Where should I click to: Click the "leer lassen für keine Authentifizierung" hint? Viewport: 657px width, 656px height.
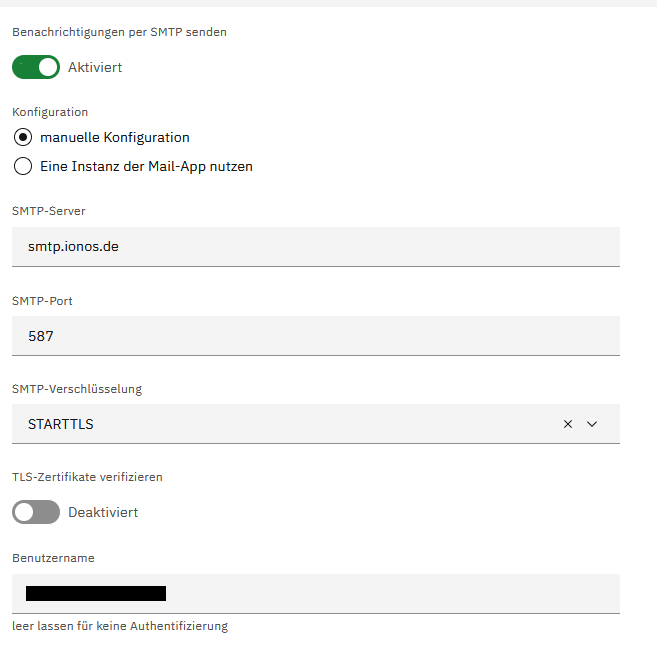pyautogui.click(x=120, y=626)
